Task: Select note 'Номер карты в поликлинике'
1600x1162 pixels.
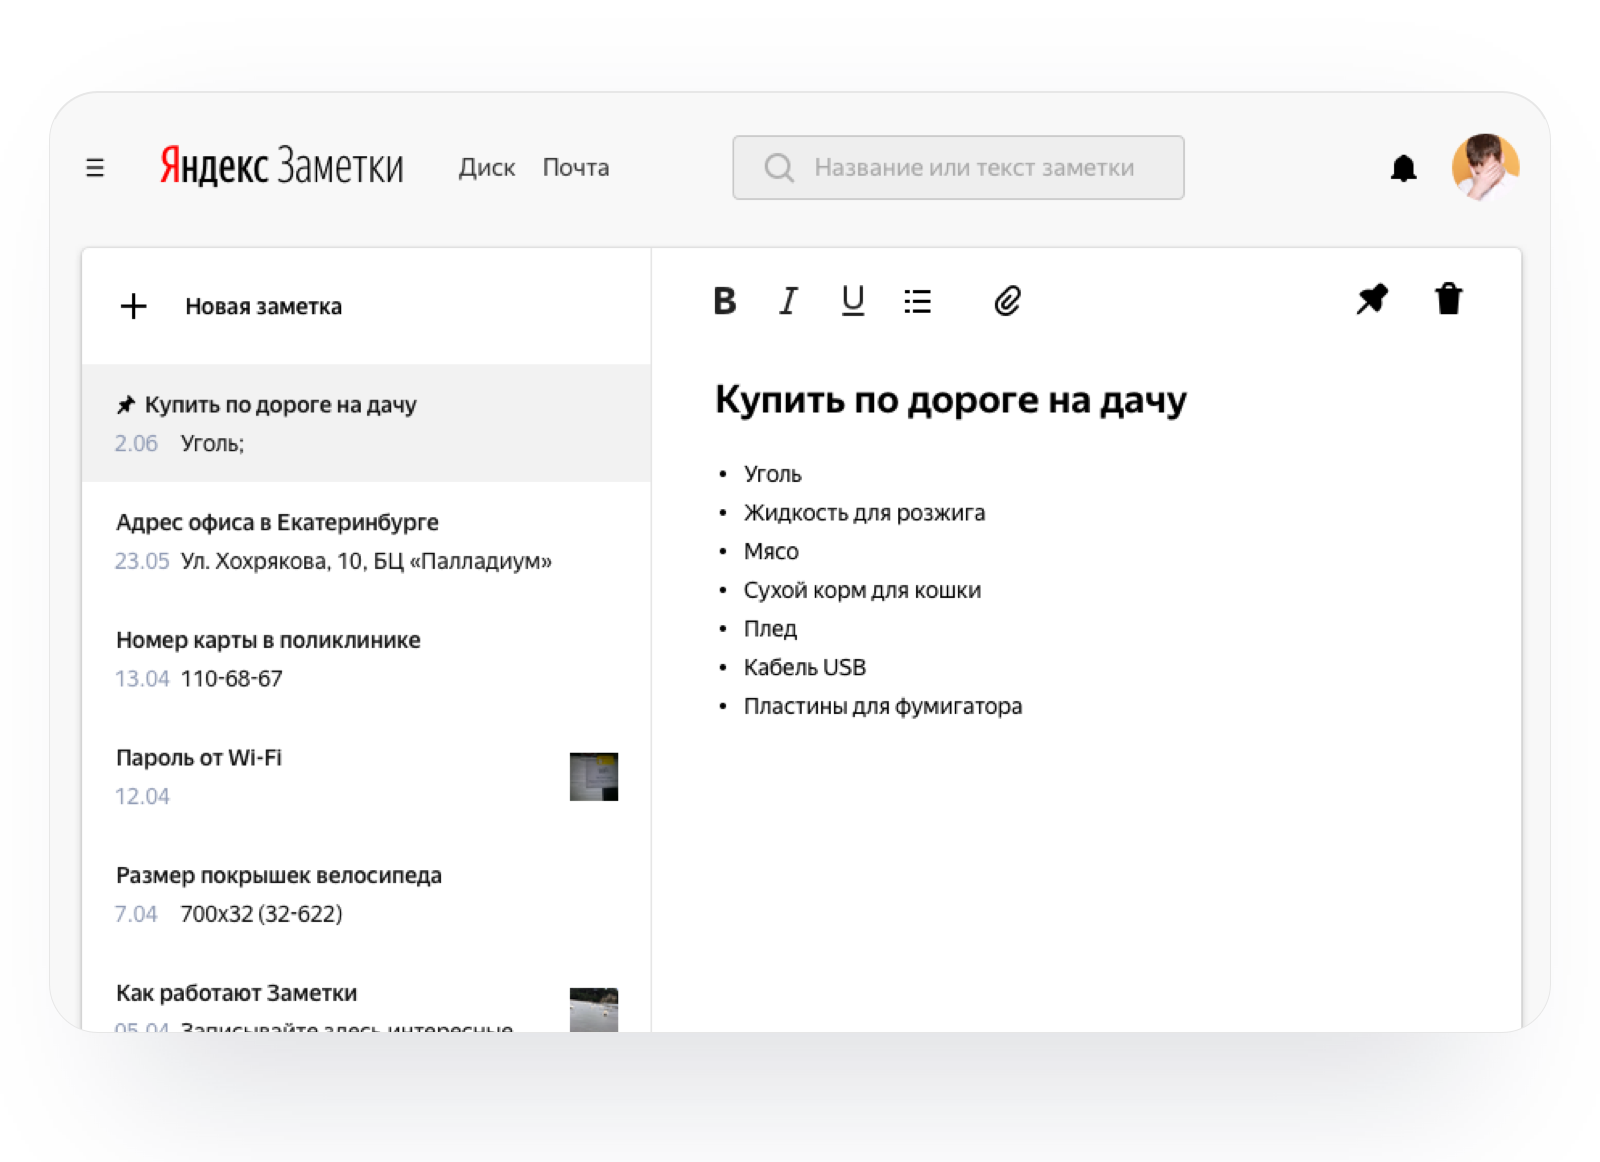Action: [x=268, y=641]
